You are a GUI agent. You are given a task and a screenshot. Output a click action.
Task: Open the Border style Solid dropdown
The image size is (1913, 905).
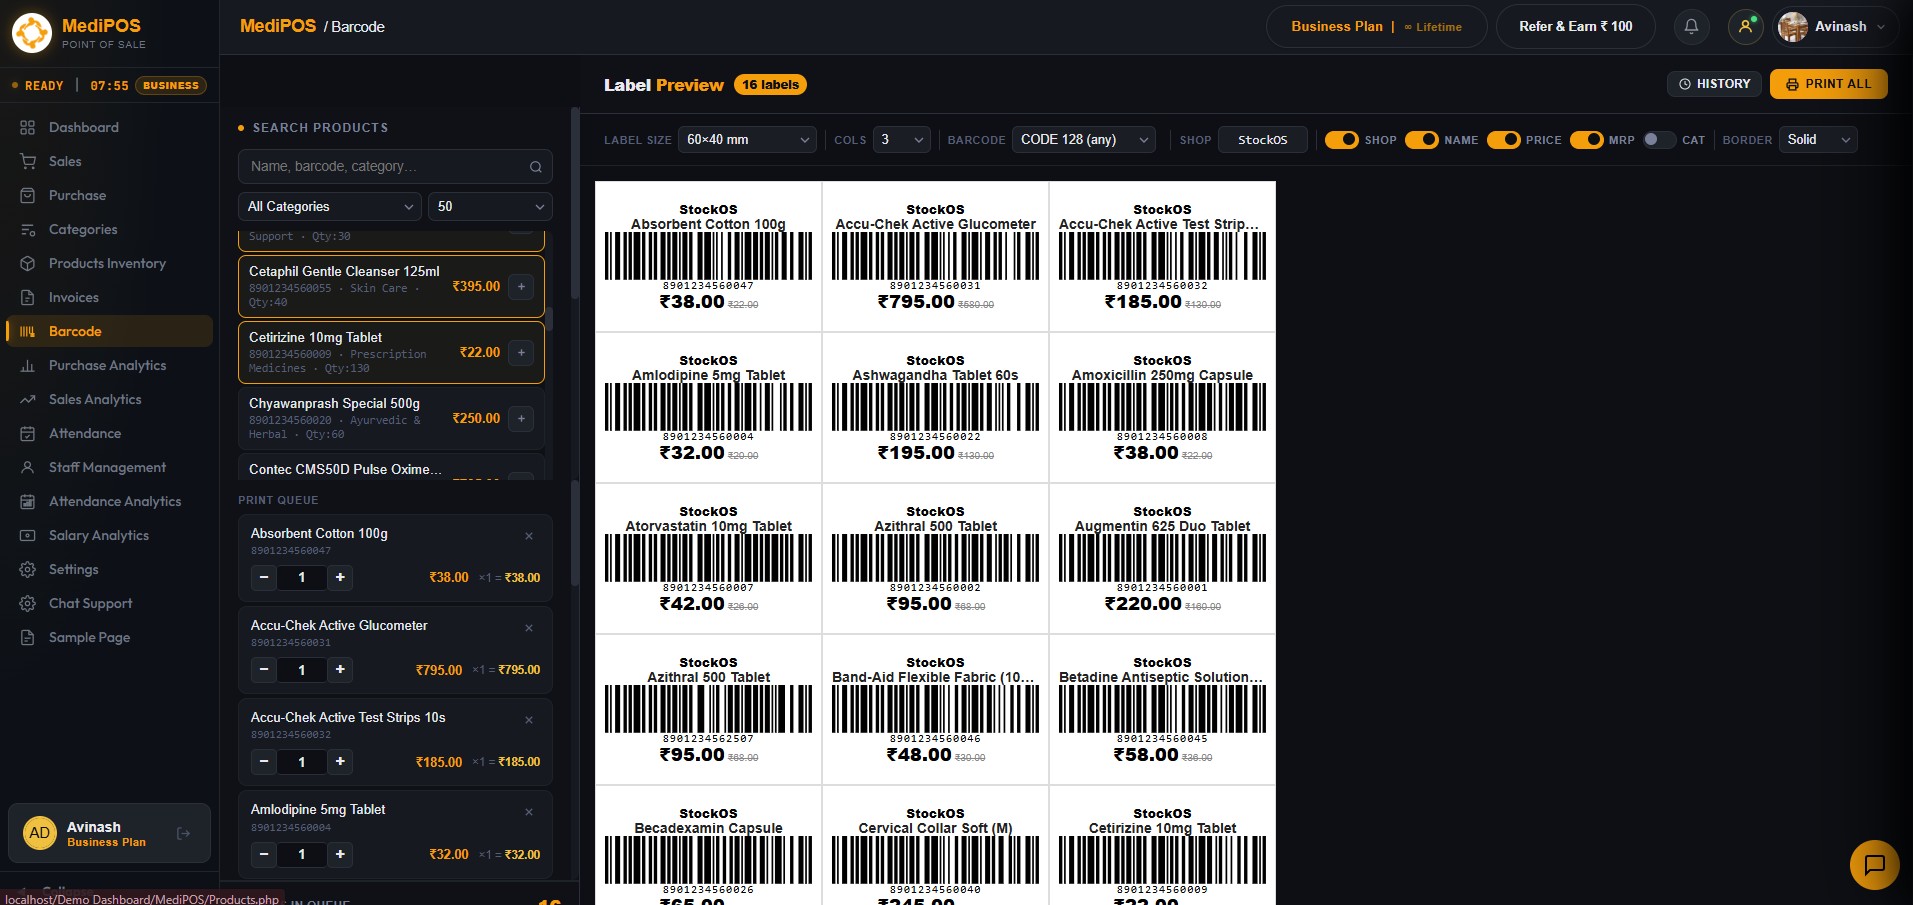click(x=1818, y=140)
